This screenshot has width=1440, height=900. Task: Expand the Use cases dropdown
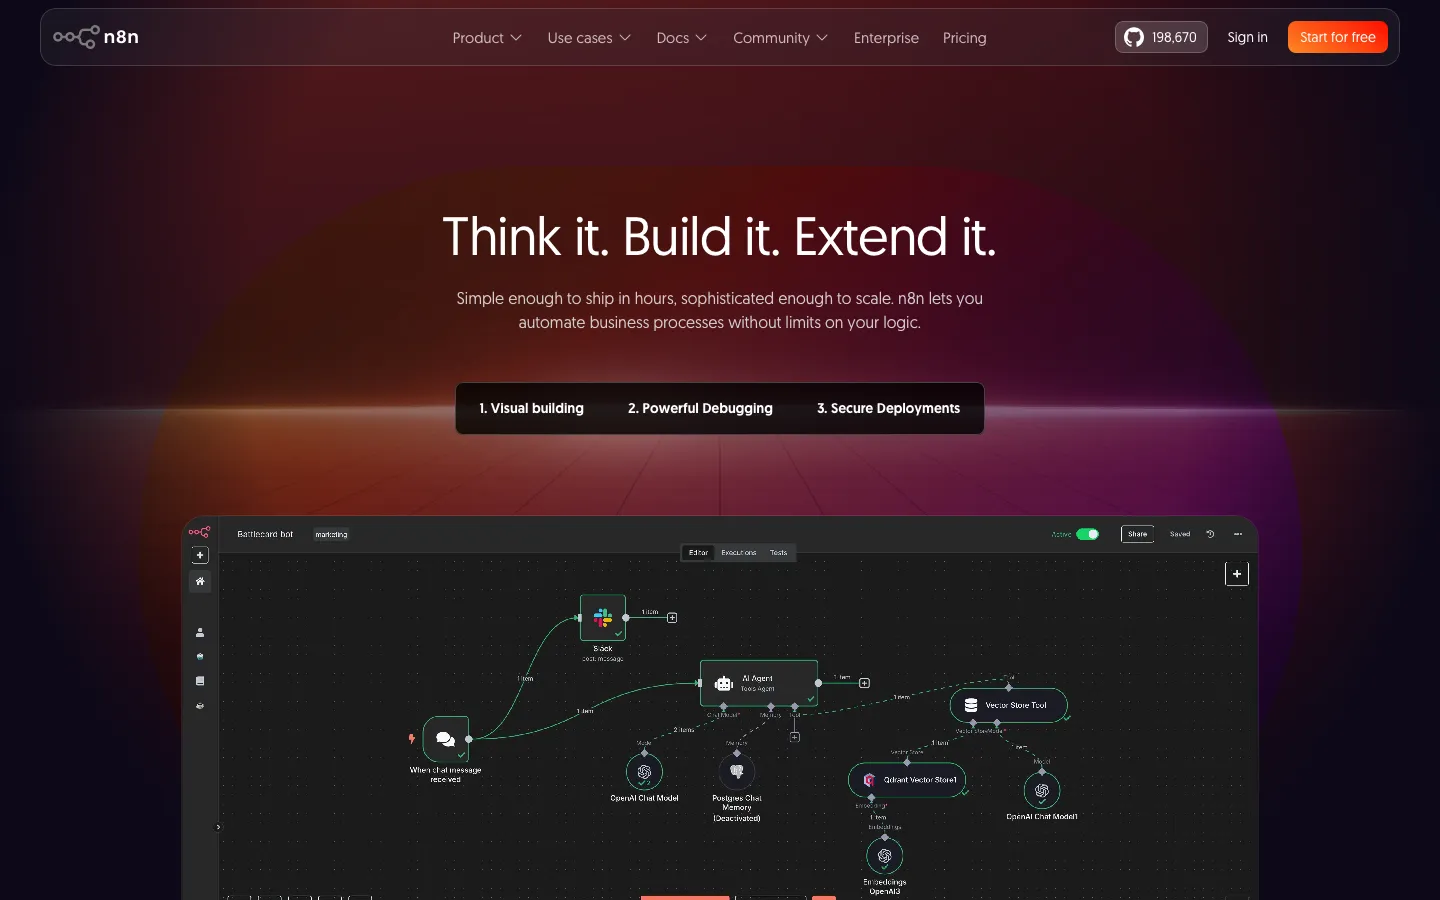point(589,38)
